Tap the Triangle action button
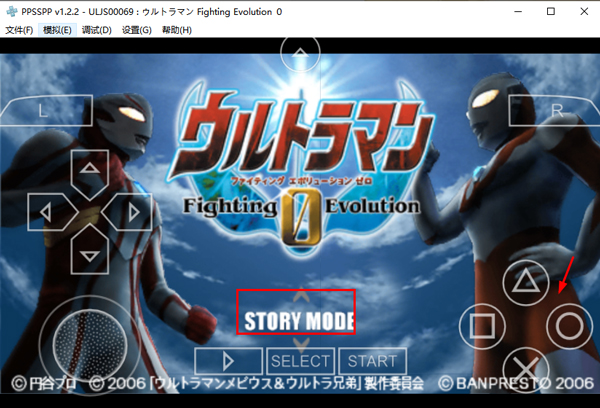This screenshot has height=408, width=600. point(526,282)
